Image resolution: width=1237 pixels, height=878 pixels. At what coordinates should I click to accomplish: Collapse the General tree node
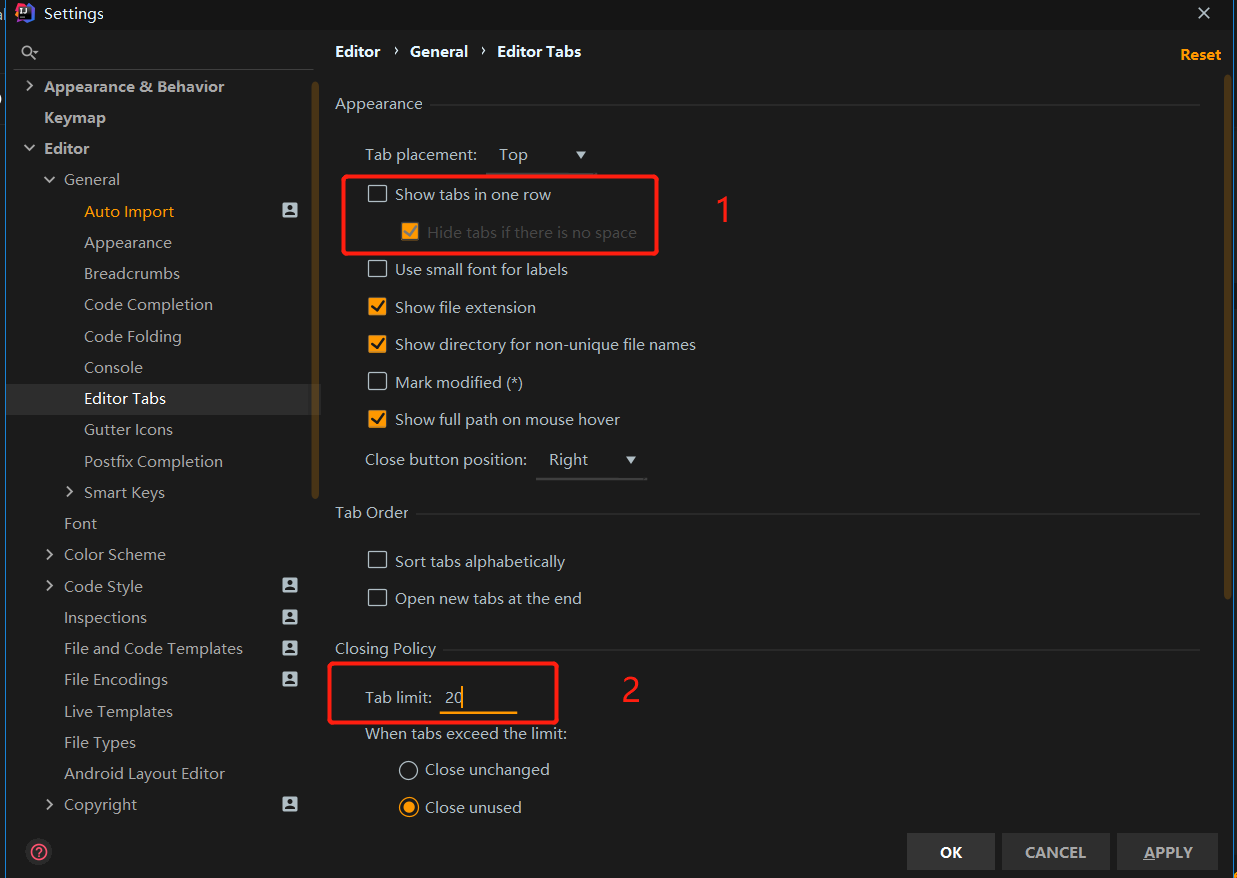click(x=49, y=180)
